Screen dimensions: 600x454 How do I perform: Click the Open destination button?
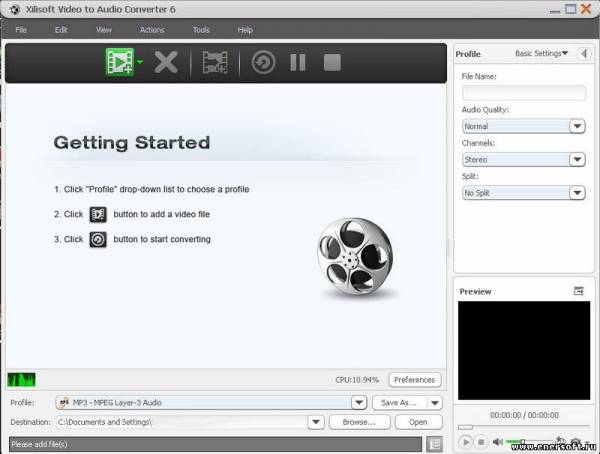(x=418, y=422)
